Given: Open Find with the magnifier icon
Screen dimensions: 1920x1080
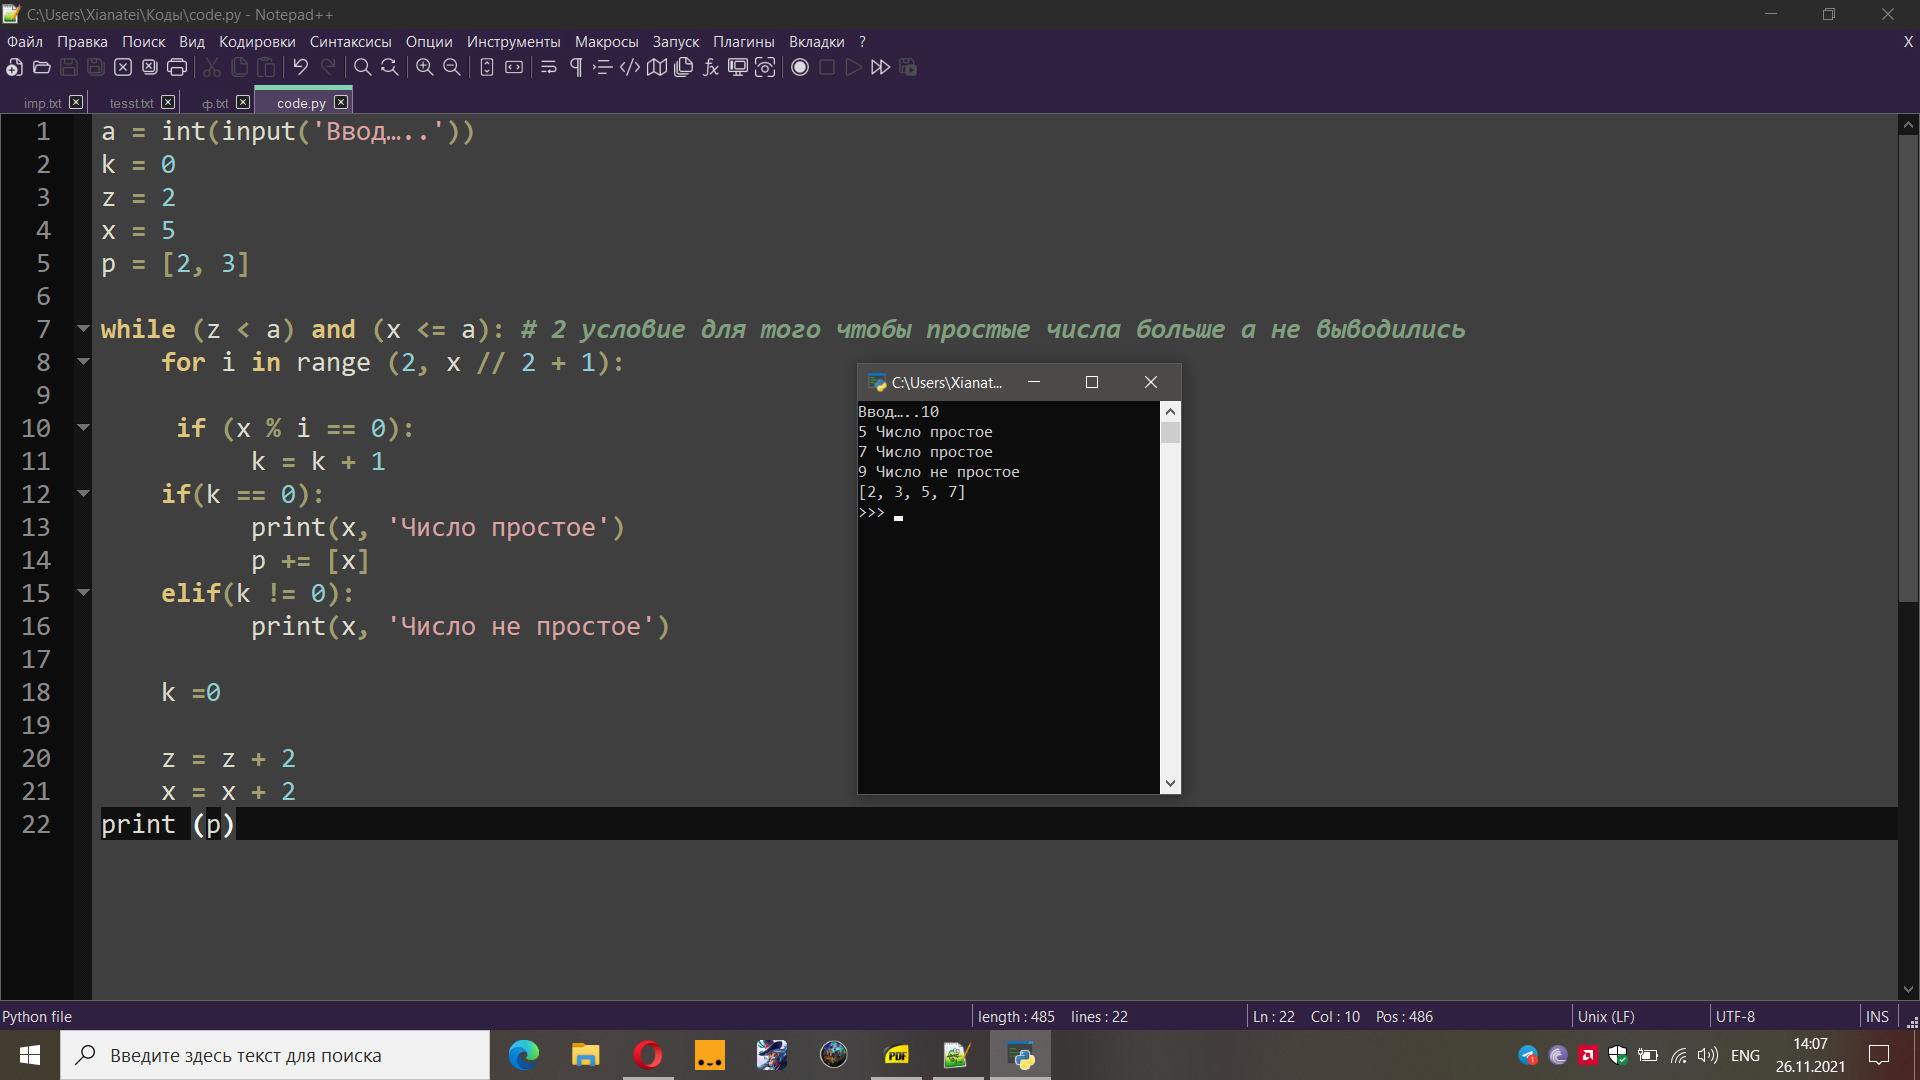Looking at the screenshot, I should (362, 67).
